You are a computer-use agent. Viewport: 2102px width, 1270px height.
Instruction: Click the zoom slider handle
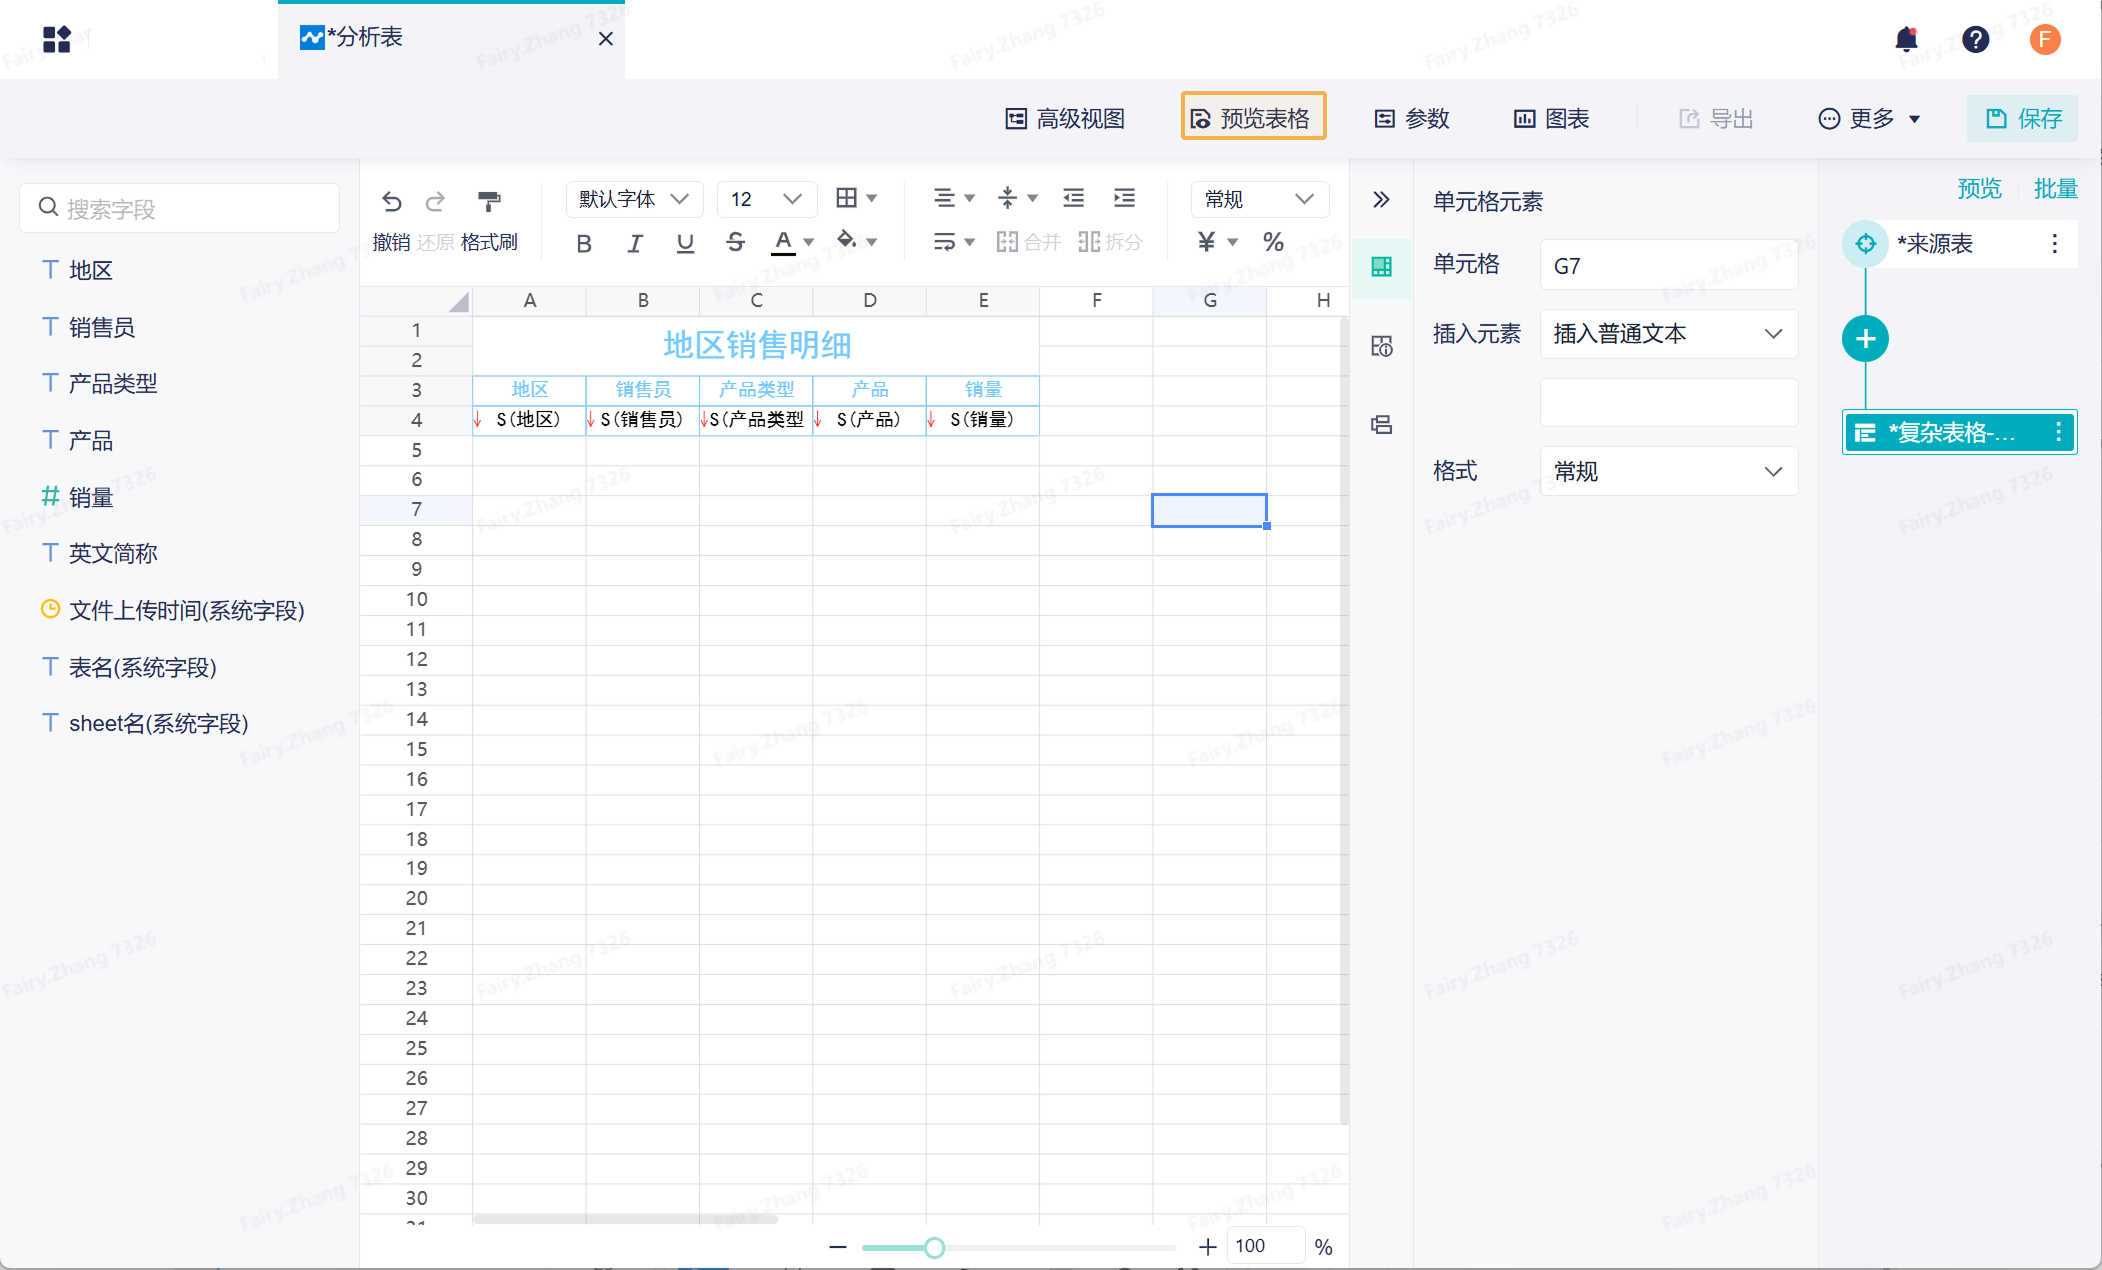(x=934, y=1247)
